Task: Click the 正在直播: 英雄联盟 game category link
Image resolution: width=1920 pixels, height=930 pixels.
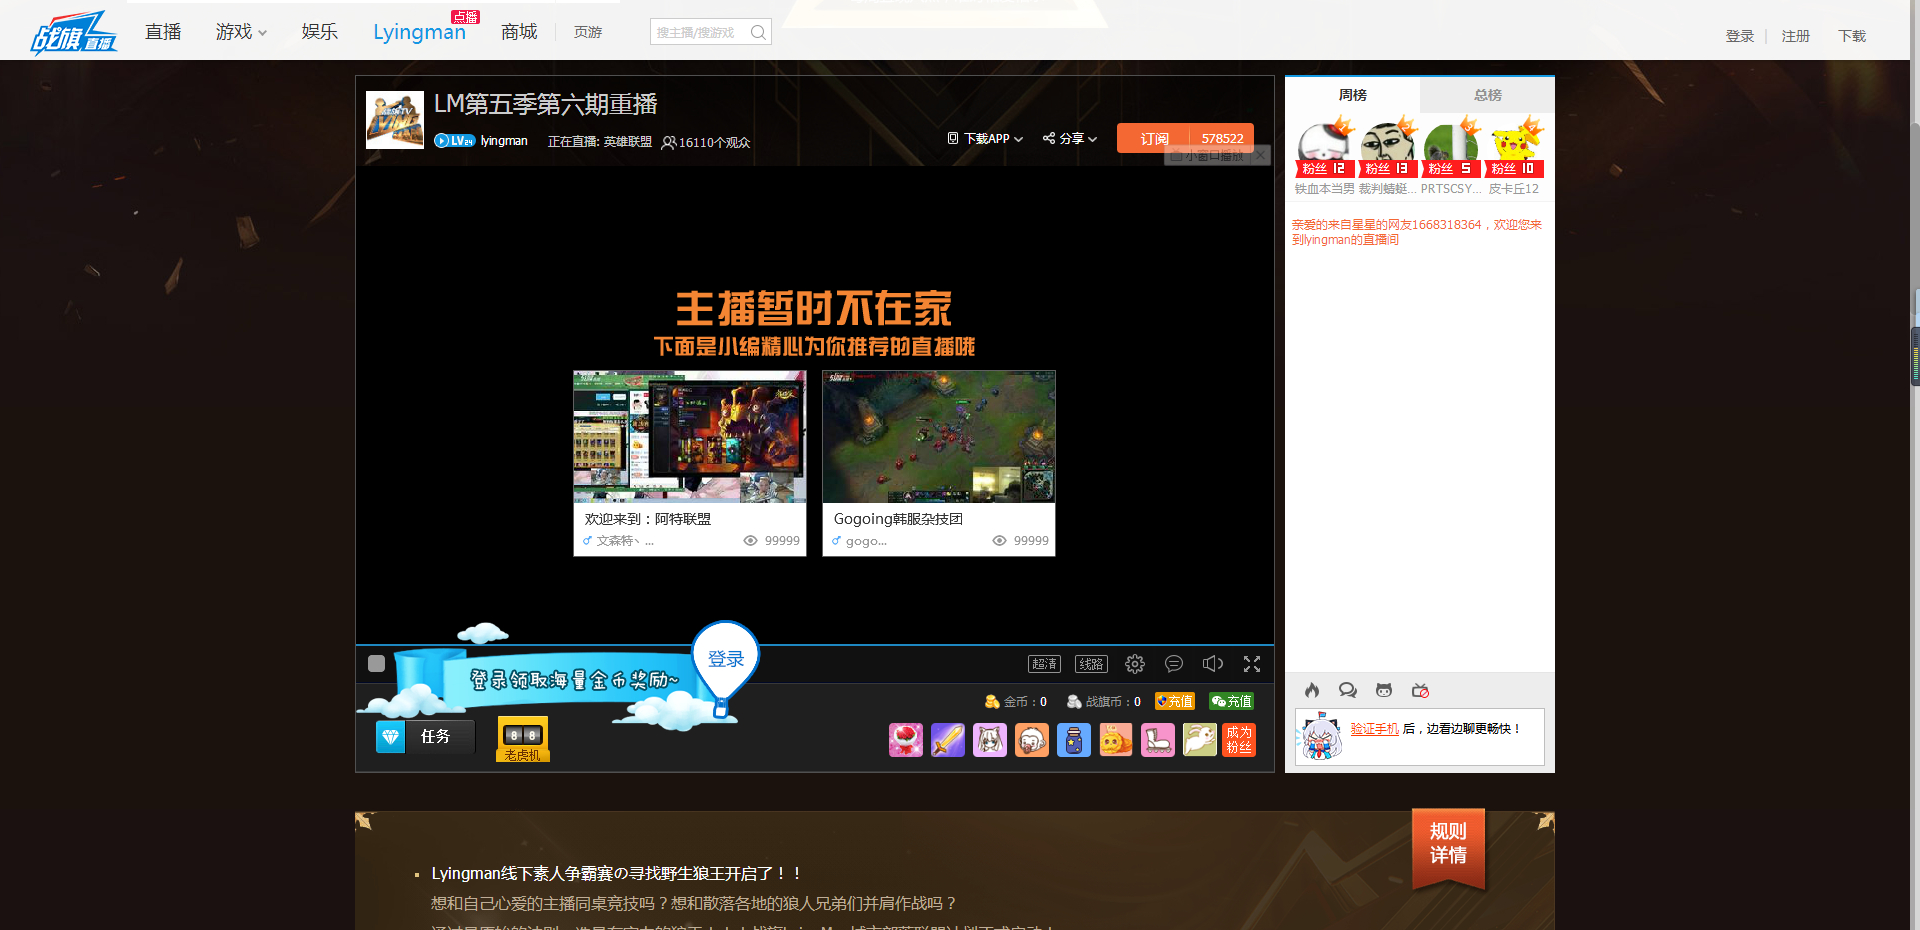Action: click(600, 142)
